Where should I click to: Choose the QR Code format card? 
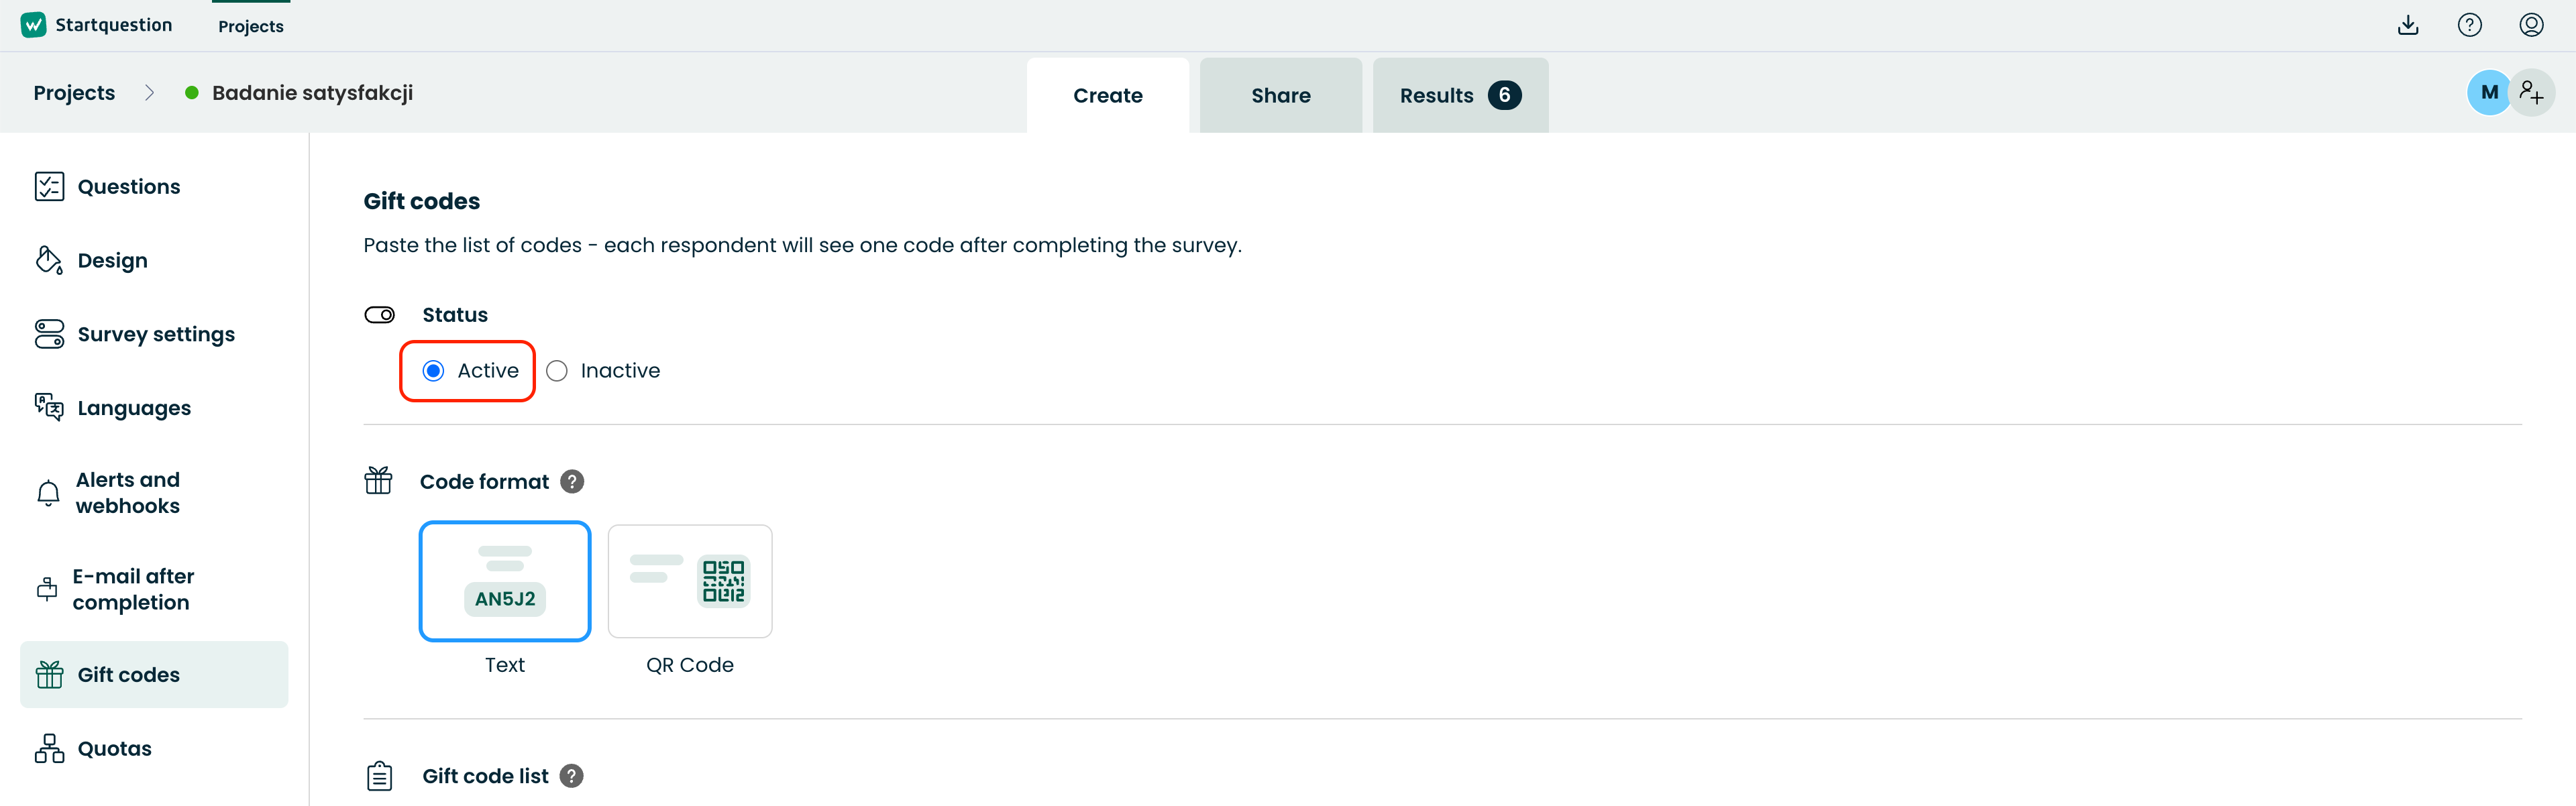690,581
